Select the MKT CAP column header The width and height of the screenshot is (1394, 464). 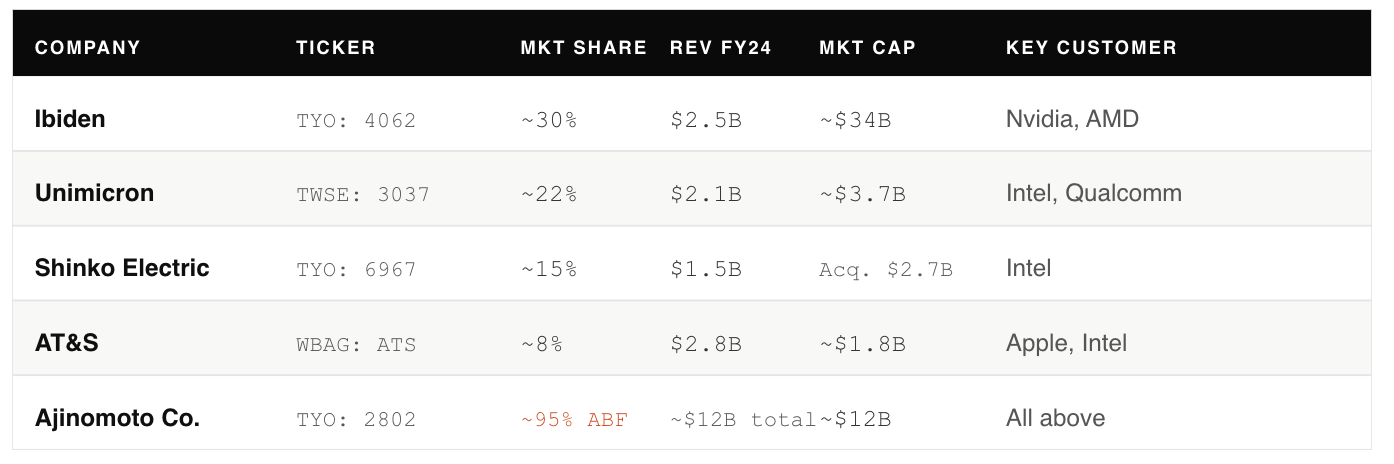point(868,48)
